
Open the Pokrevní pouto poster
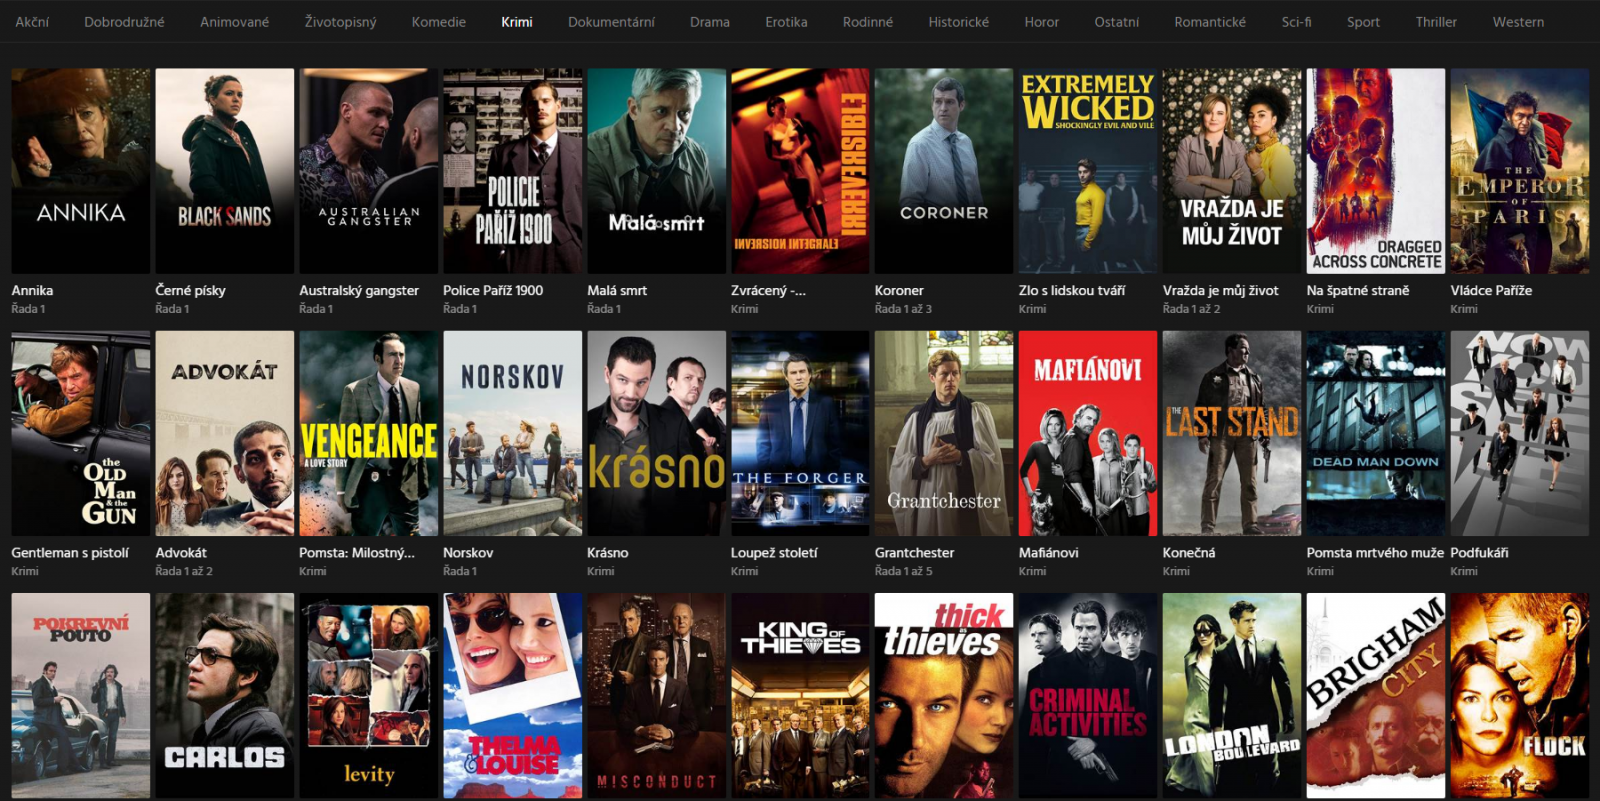81,696
